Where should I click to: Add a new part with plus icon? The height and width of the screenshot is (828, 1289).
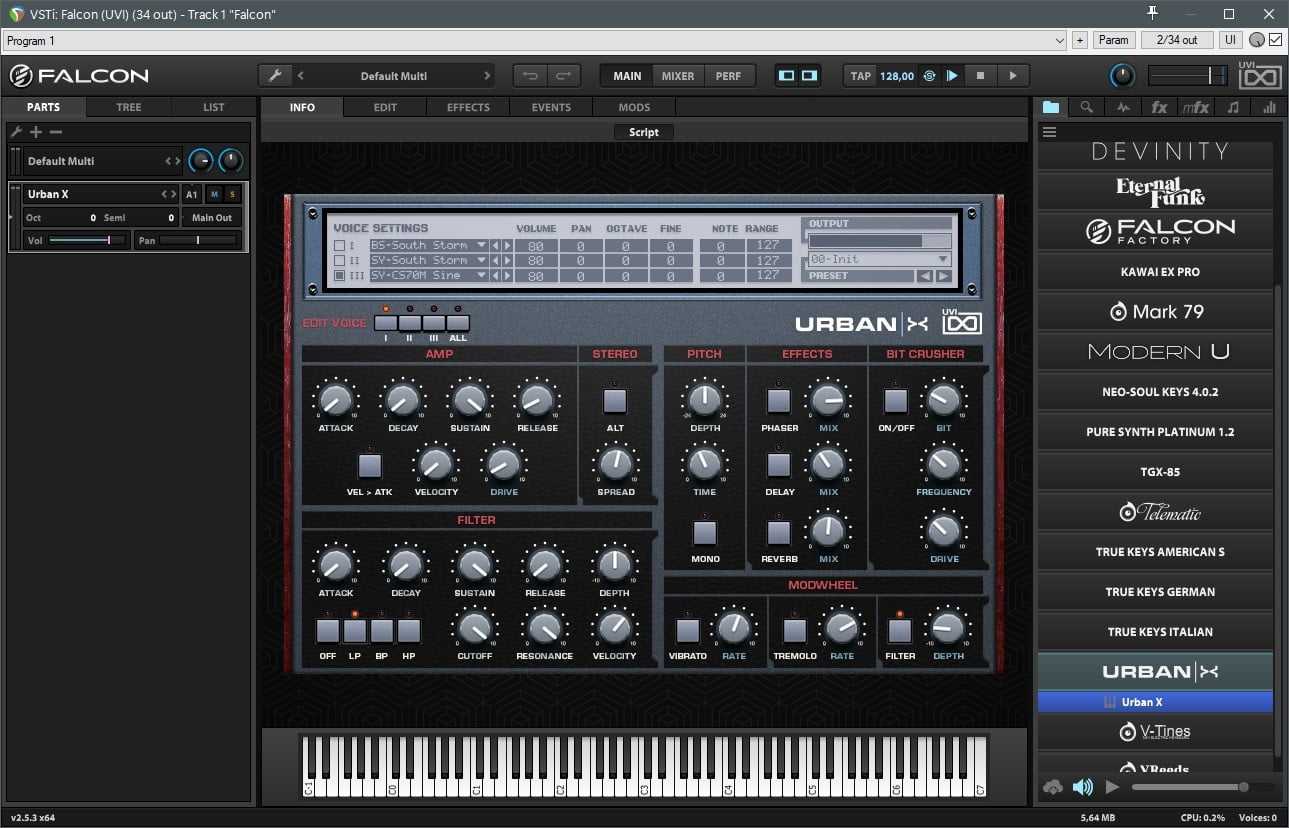(x=36, y=132)
